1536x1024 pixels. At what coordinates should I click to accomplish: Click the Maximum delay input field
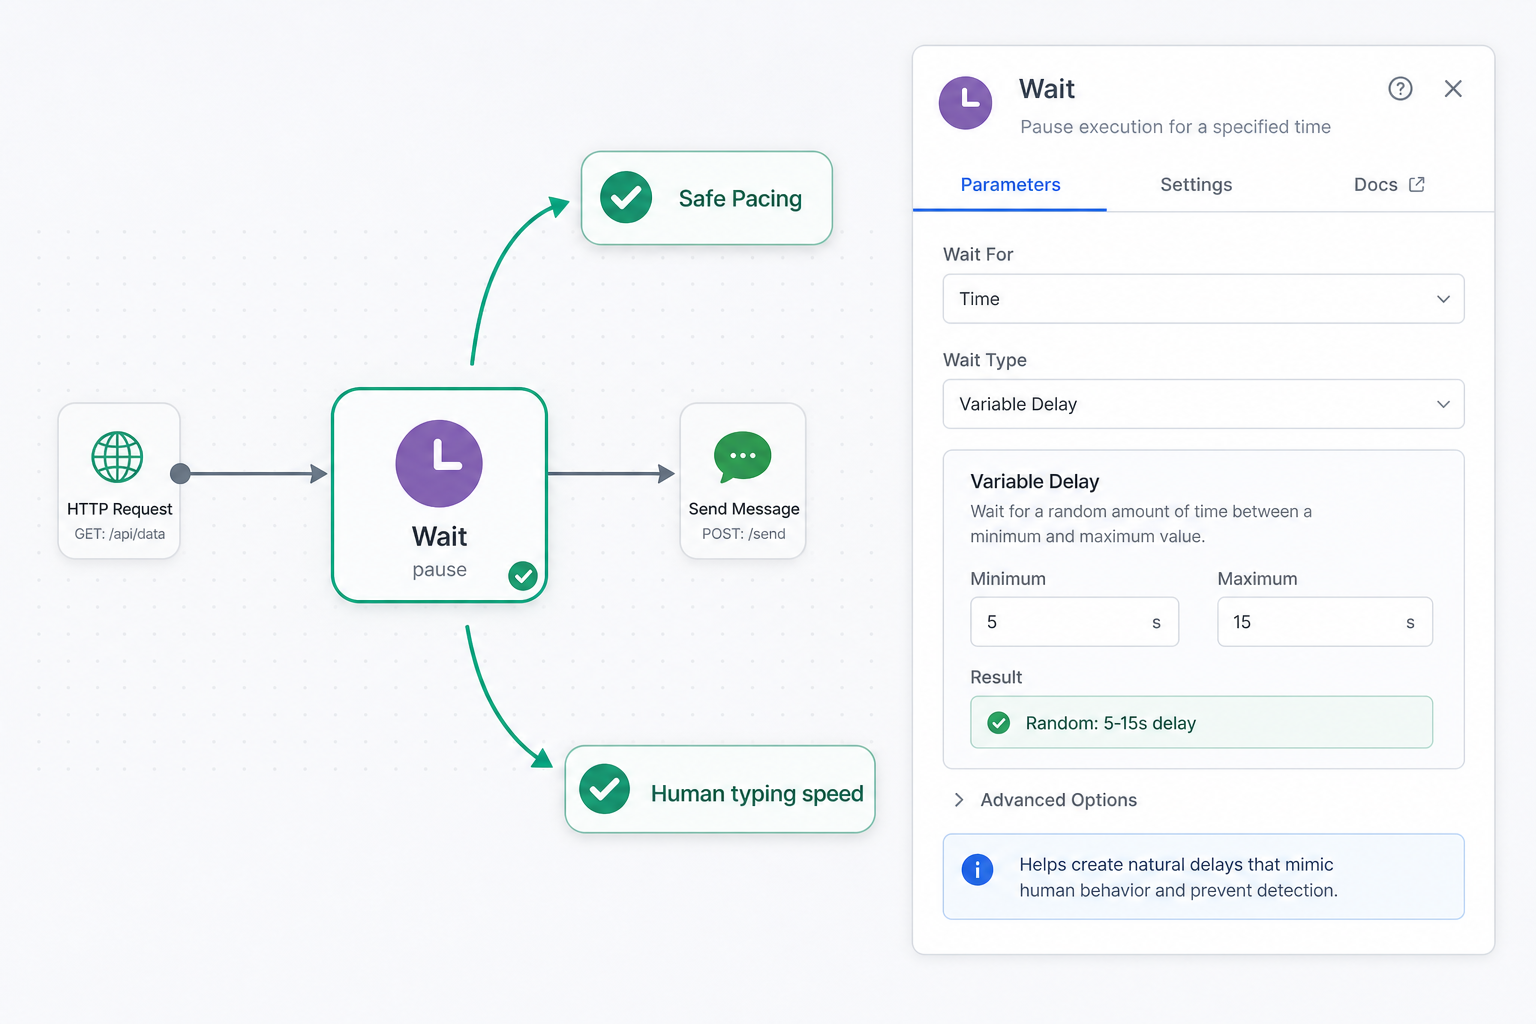tap(1324, 622)
